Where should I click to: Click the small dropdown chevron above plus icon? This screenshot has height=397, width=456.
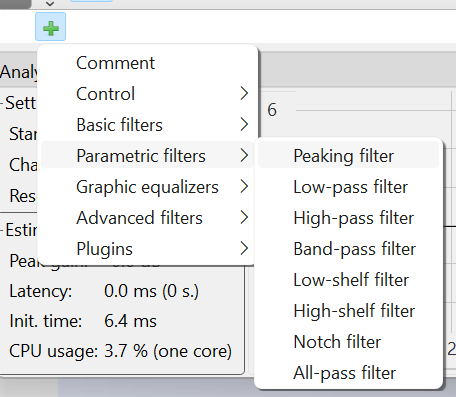tap(50, 4)
